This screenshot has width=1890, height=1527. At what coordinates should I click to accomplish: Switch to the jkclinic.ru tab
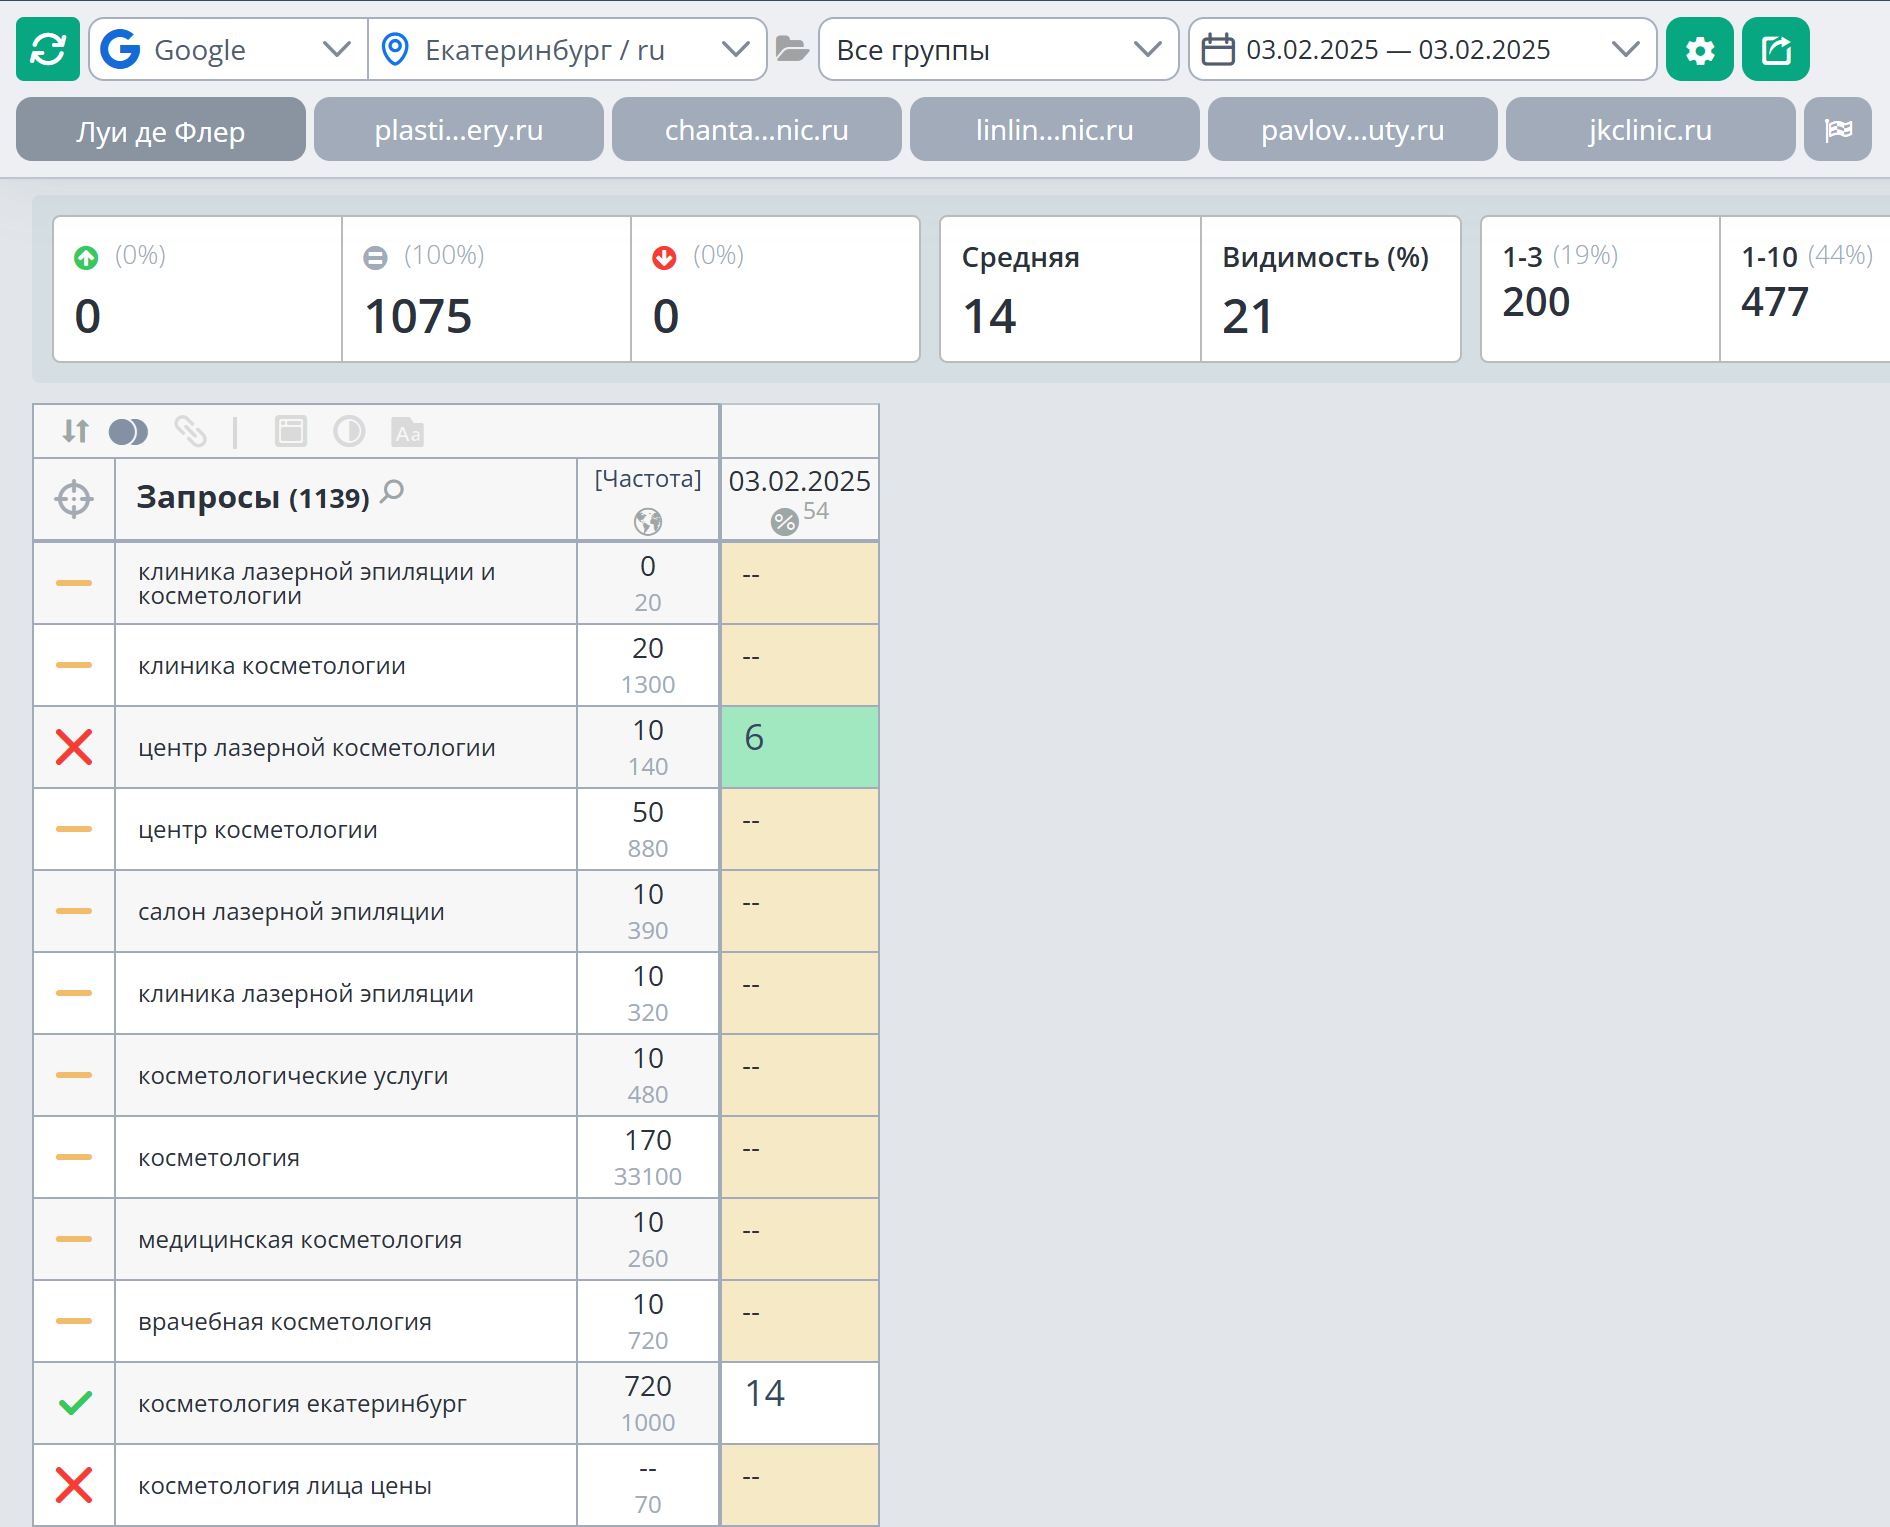click(1650, 130)
